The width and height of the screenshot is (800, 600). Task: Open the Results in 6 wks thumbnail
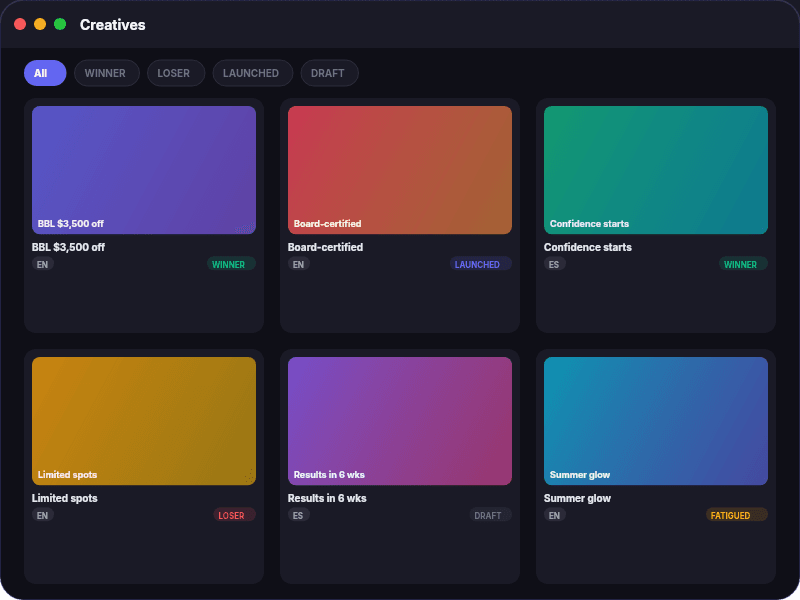point(399,421)
